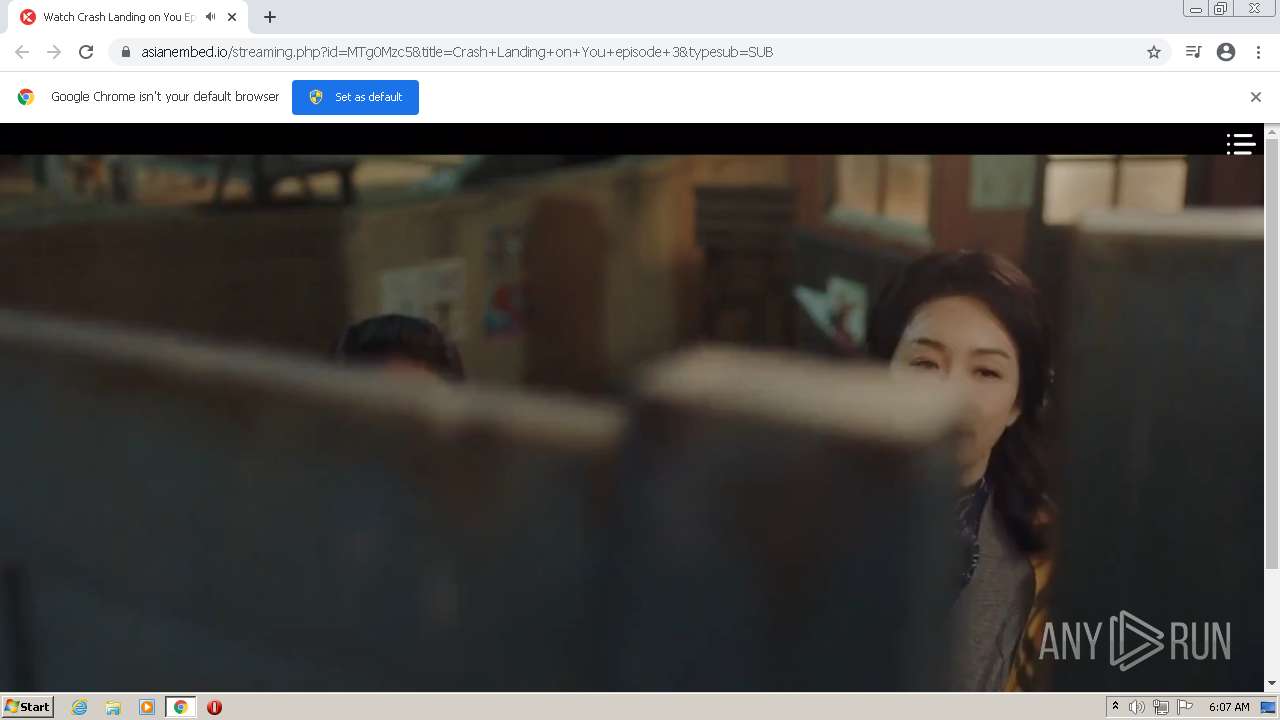Screen dimensions: 1280x720
Task: Bookmark this page with star icon
Action: [1154, 52]
